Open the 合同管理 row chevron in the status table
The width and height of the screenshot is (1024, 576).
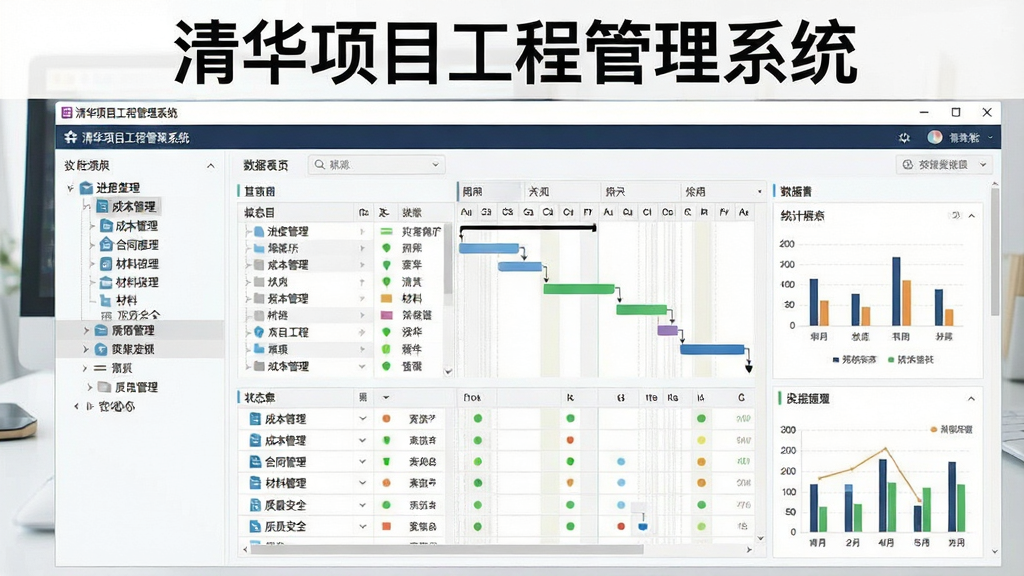362,462
